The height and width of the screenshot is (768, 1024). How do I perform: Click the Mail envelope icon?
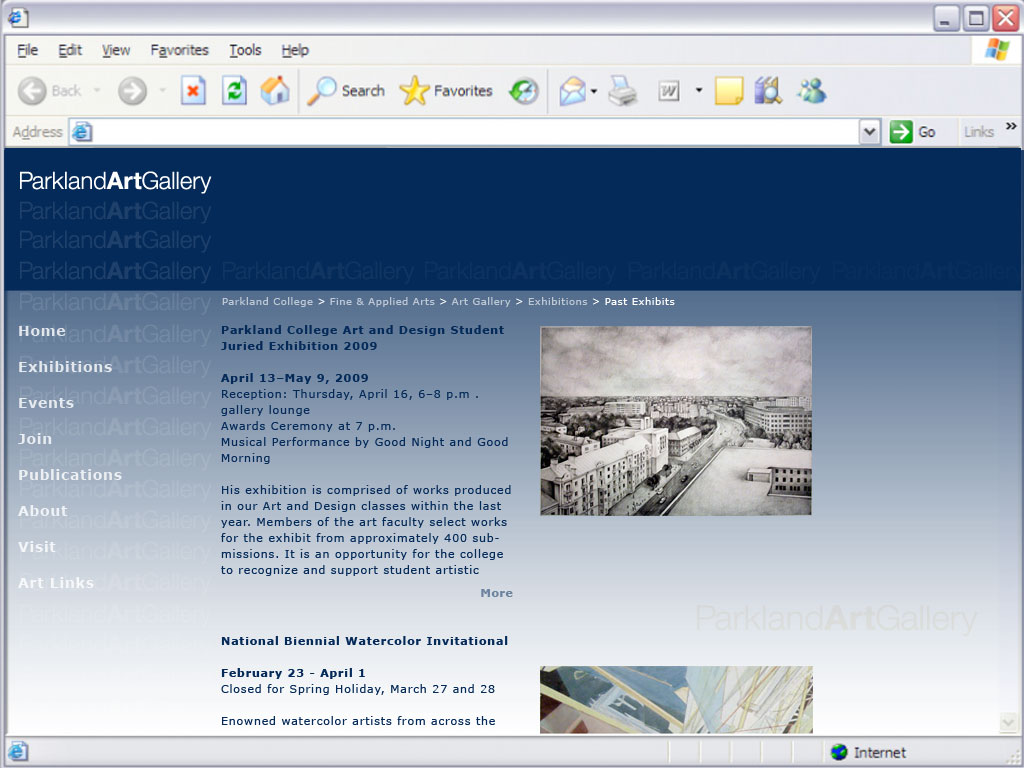tap(572, 91)
